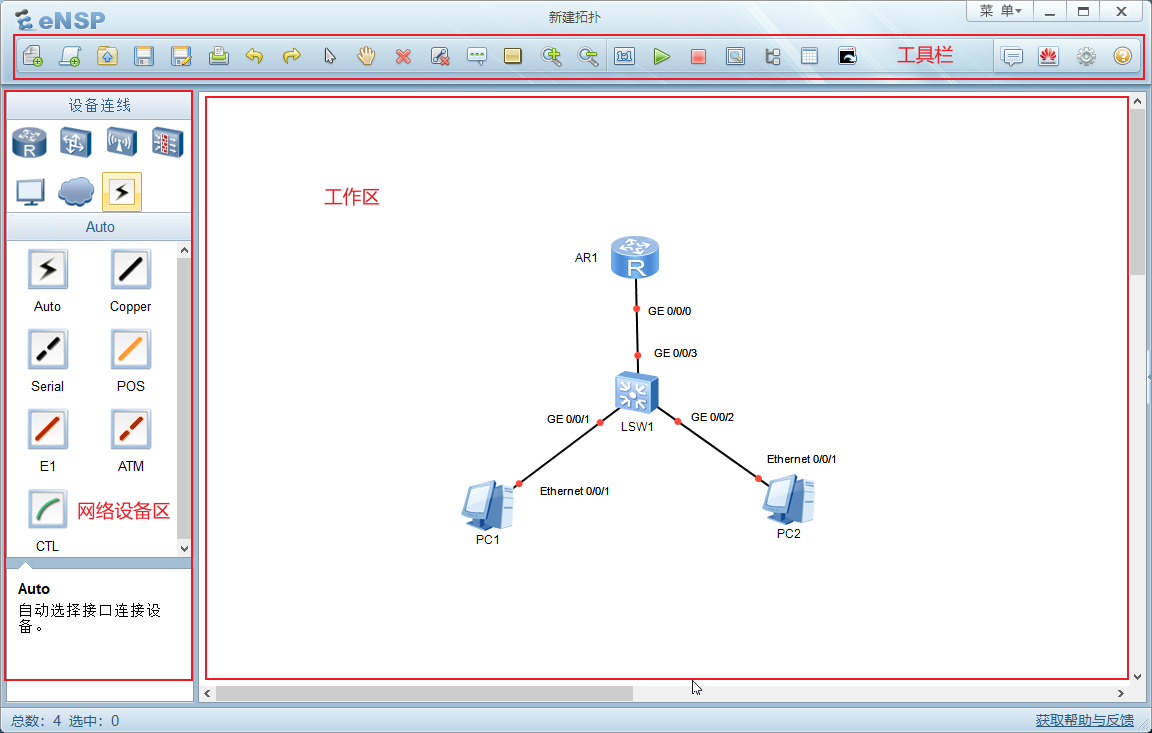Image resolution: width=1152 pixels, height=733 pixels.
Task: Start devices with the green play button
Action: pyautogui.click(x=662, y=56)
